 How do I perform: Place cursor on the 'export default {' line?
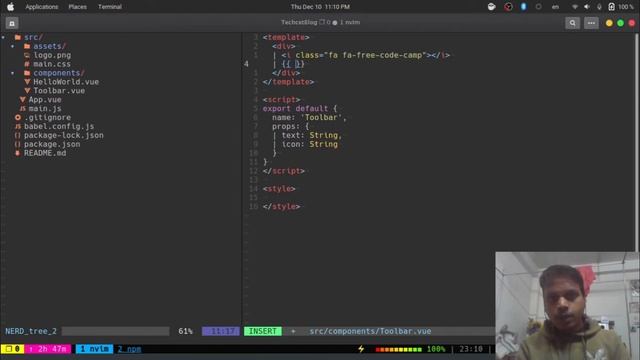[300, 109]
